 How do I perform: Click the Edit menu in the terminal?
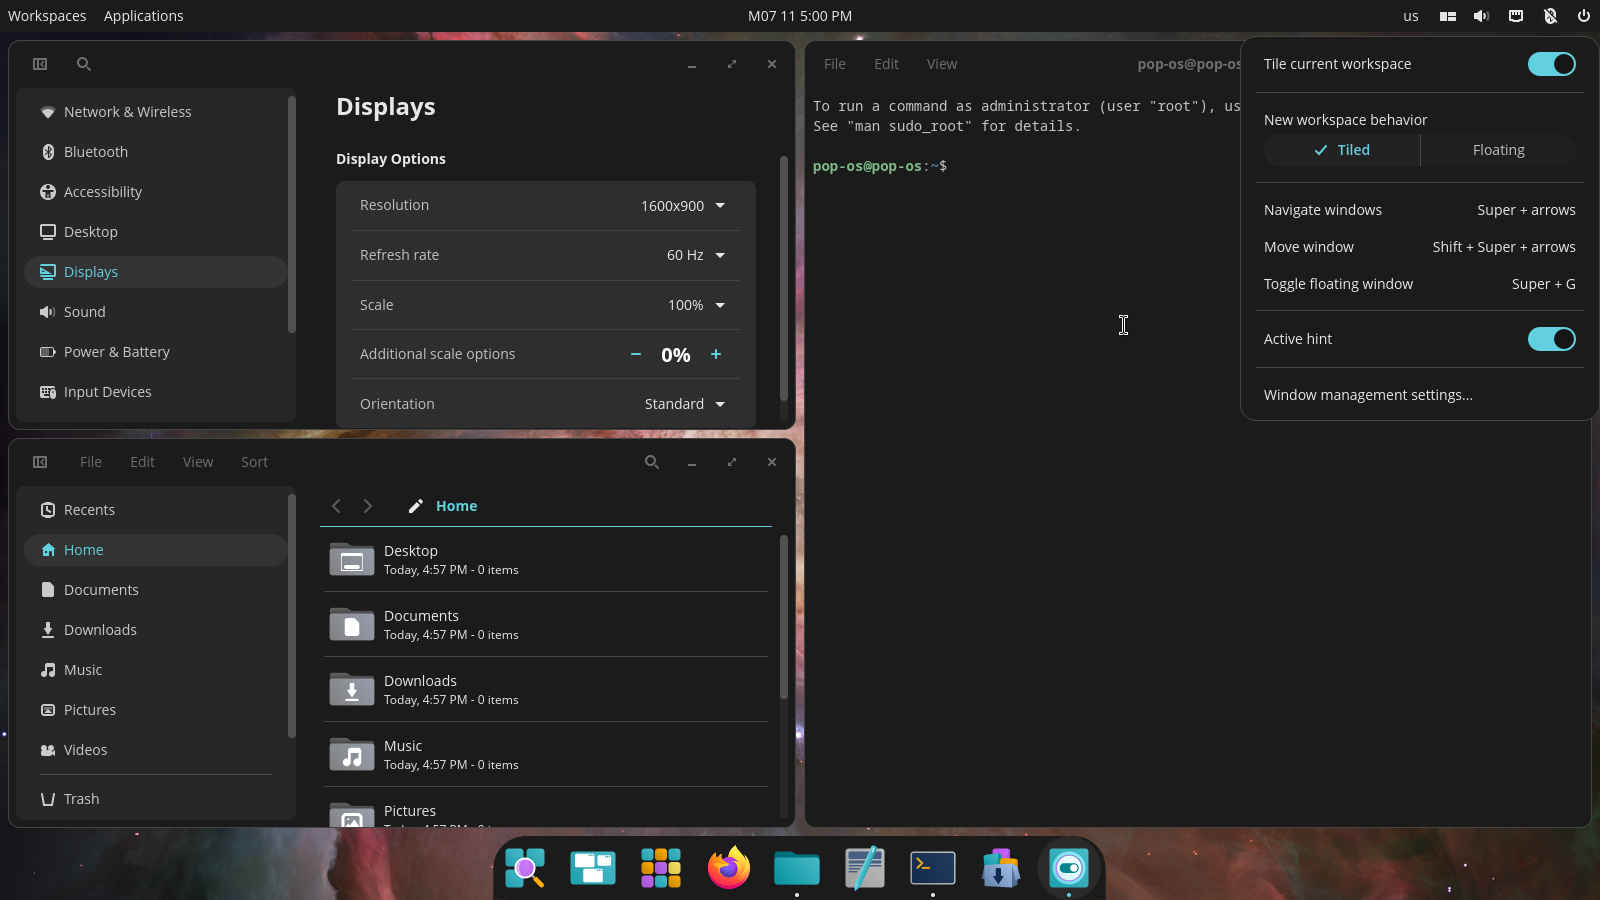point(886,63)
